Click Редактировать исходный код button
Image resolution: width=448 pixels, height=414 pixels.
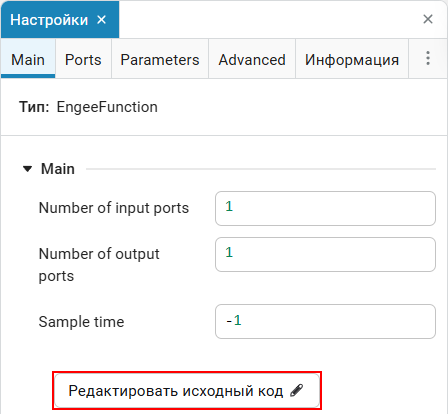coord(187,391)
